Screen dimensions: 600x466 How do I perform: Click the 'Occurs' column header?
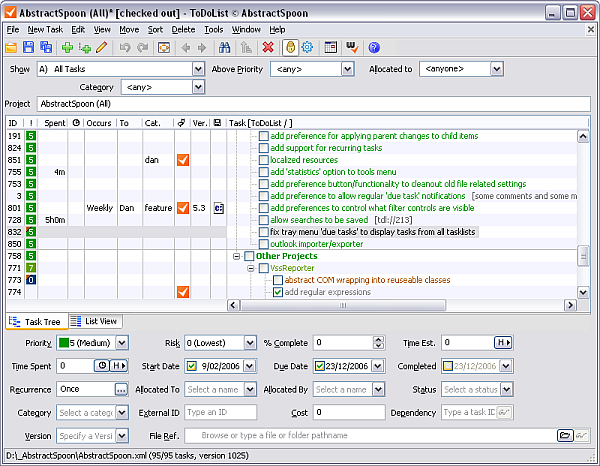101,123
